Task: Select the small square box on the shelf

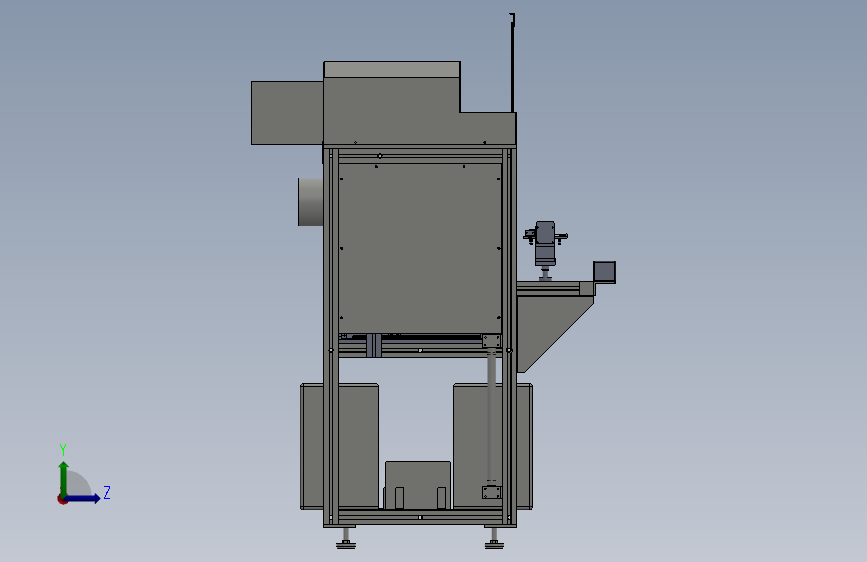Action: (604, 272)
